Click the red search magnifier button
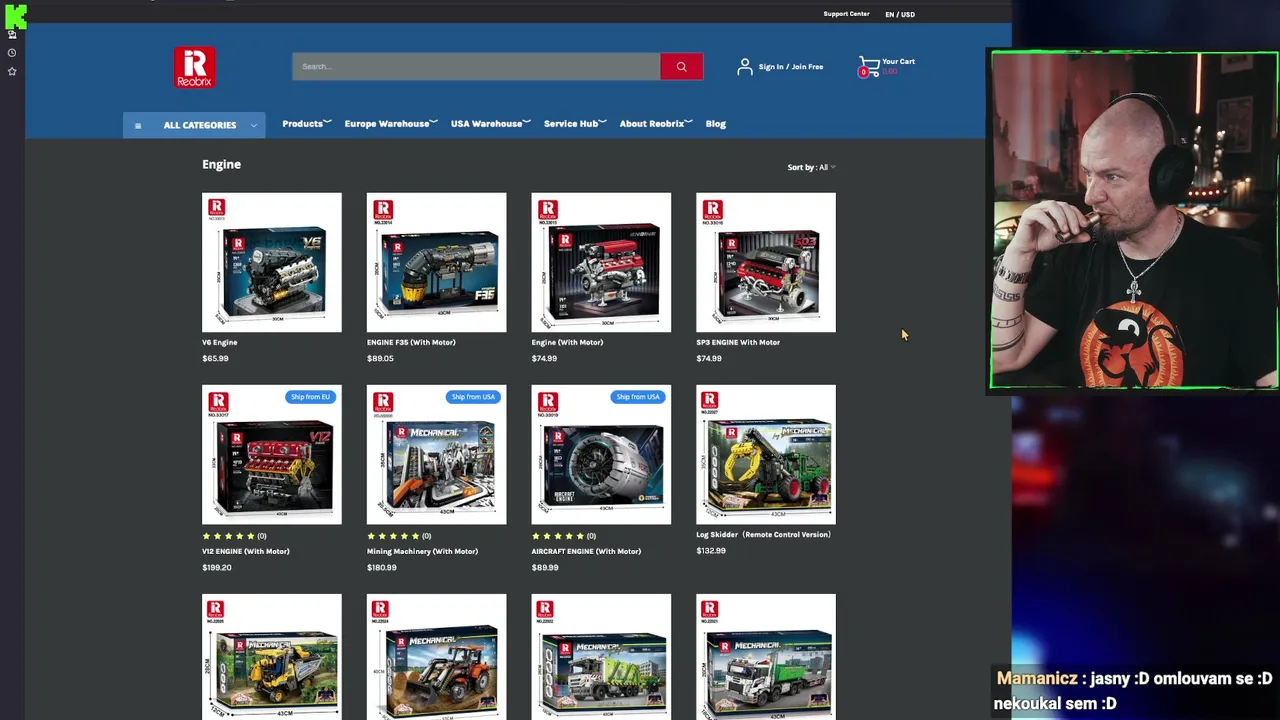 click(x=681, y=67)
